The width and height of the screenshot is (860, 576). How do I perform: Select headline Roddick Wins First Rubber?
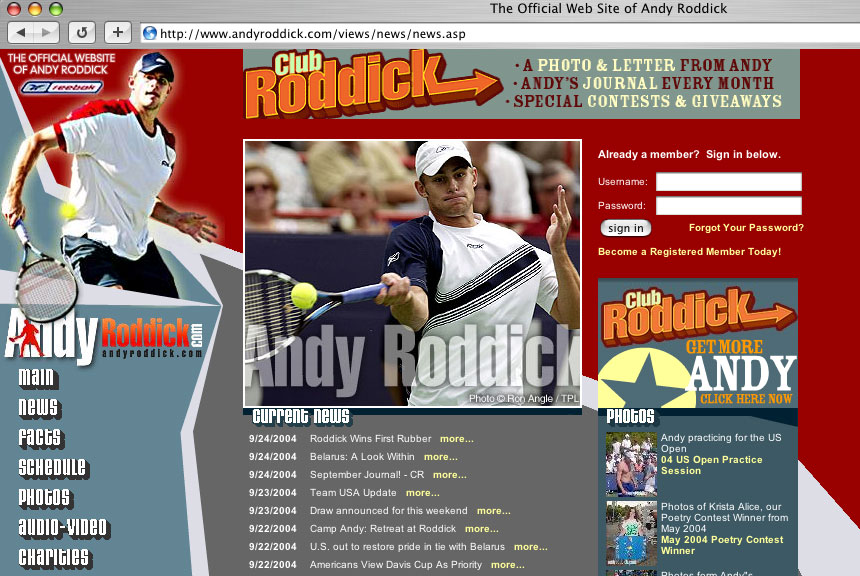[x=370, y=439]
